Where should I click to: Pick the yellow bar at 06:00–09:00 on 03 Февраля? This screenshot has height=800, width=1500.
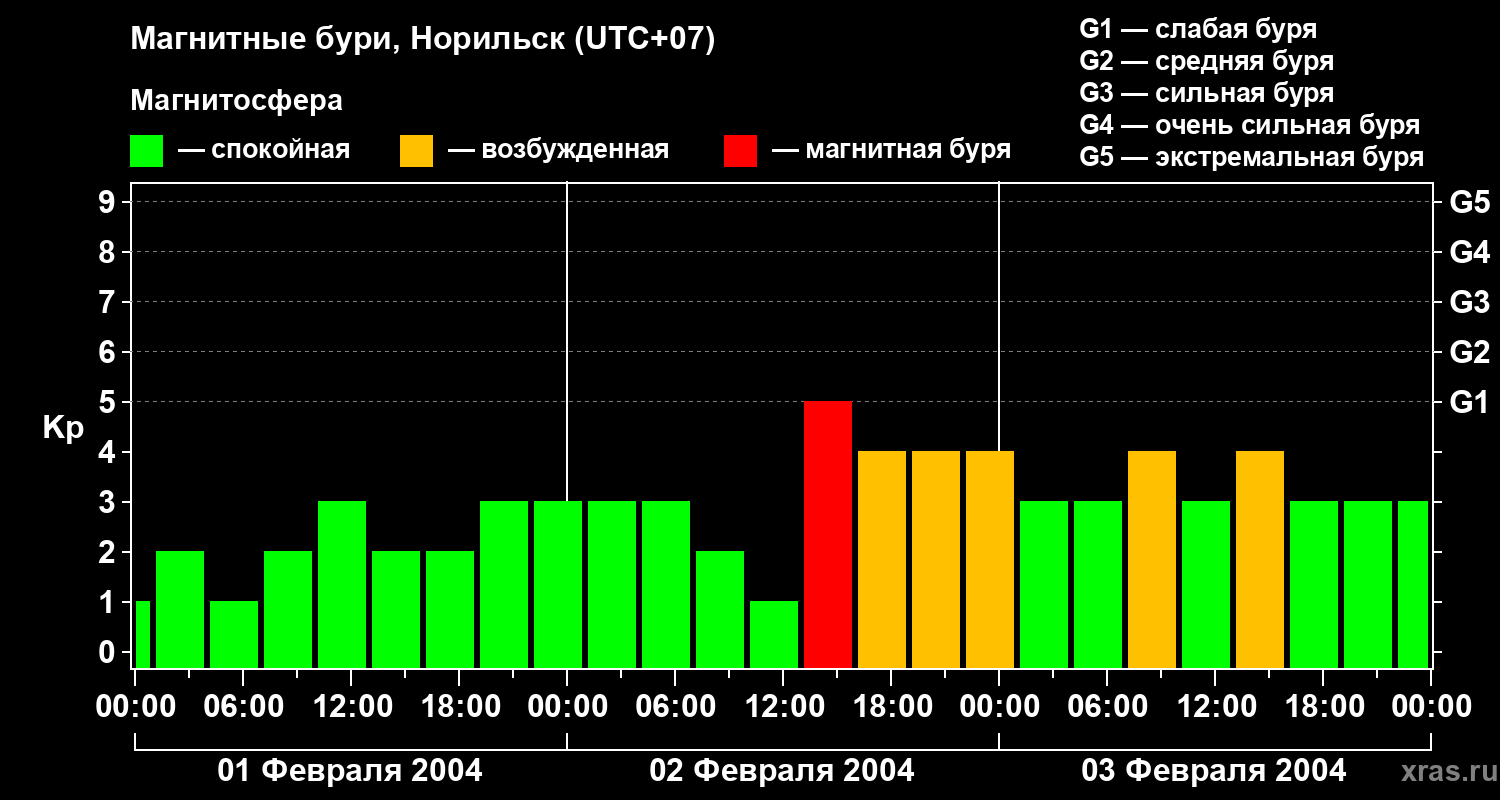(1152, 559)
